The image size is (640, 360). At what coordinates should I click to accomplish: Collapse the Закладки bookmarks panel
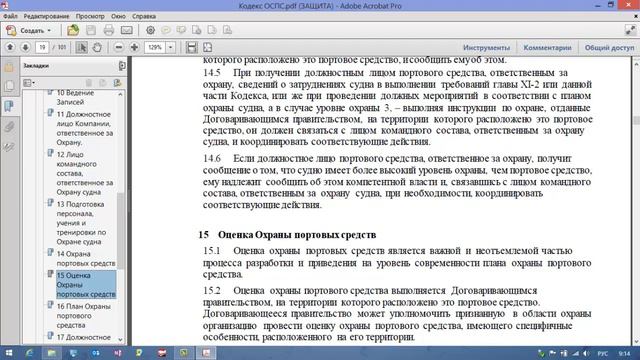pyautogui.click(x=122, y=66)
